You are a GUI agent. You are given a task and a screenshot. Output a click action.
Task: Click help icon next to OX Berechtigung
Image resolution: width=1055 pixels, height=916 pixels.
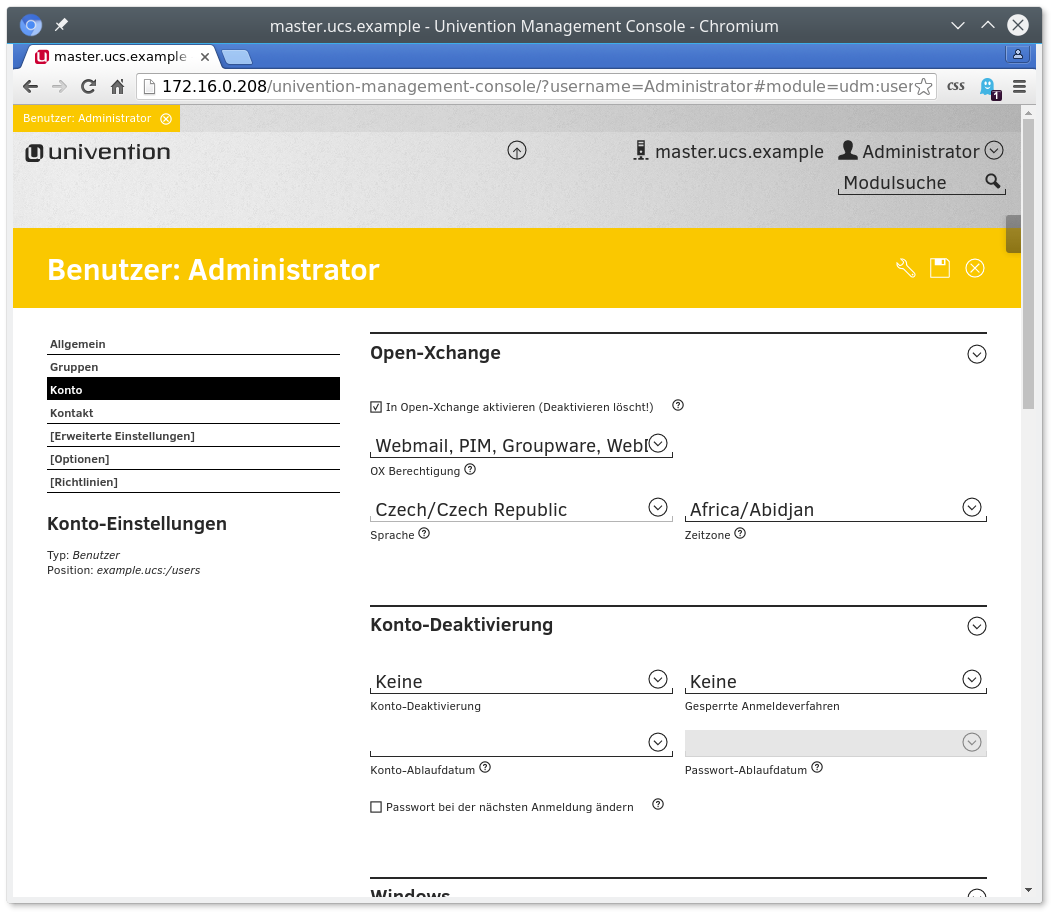click(x=470, y=469)
